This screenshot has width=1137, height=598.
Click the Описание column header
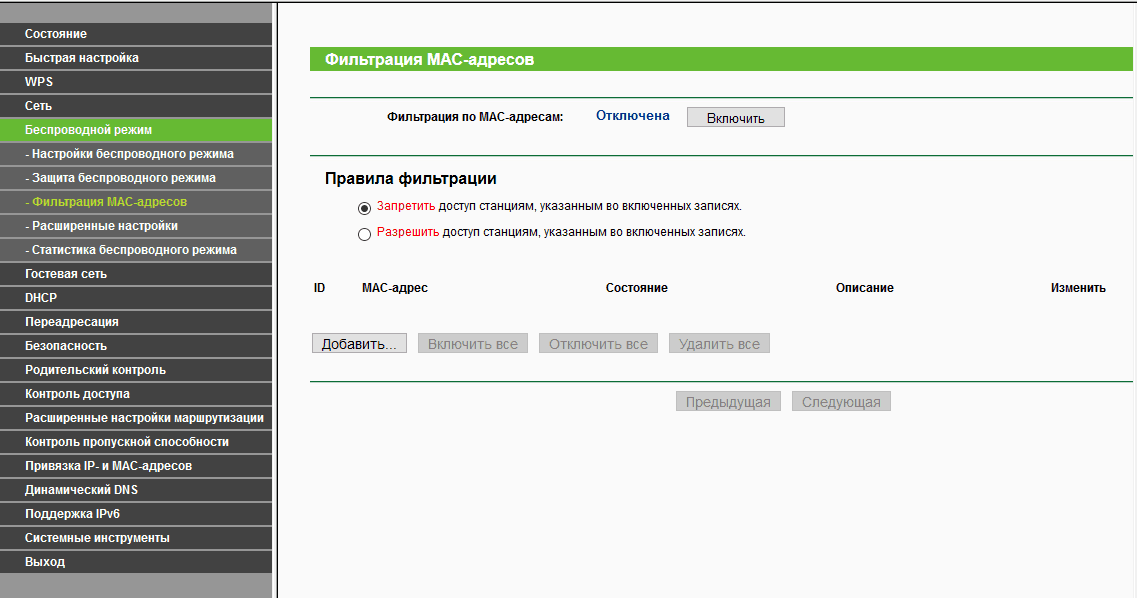(864, 288)
